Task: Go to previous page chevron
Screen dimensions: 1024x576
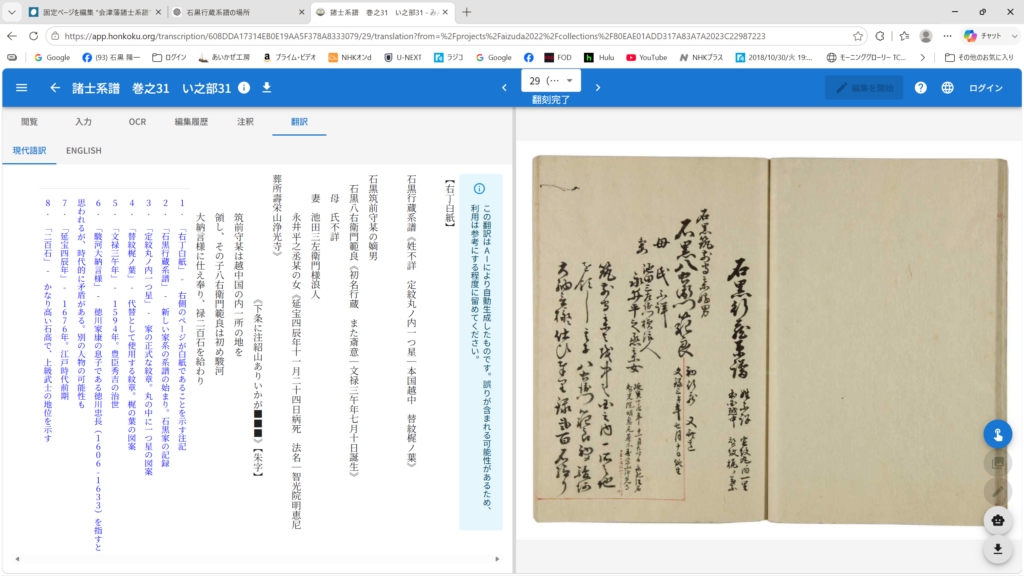Action: (504, 88)
